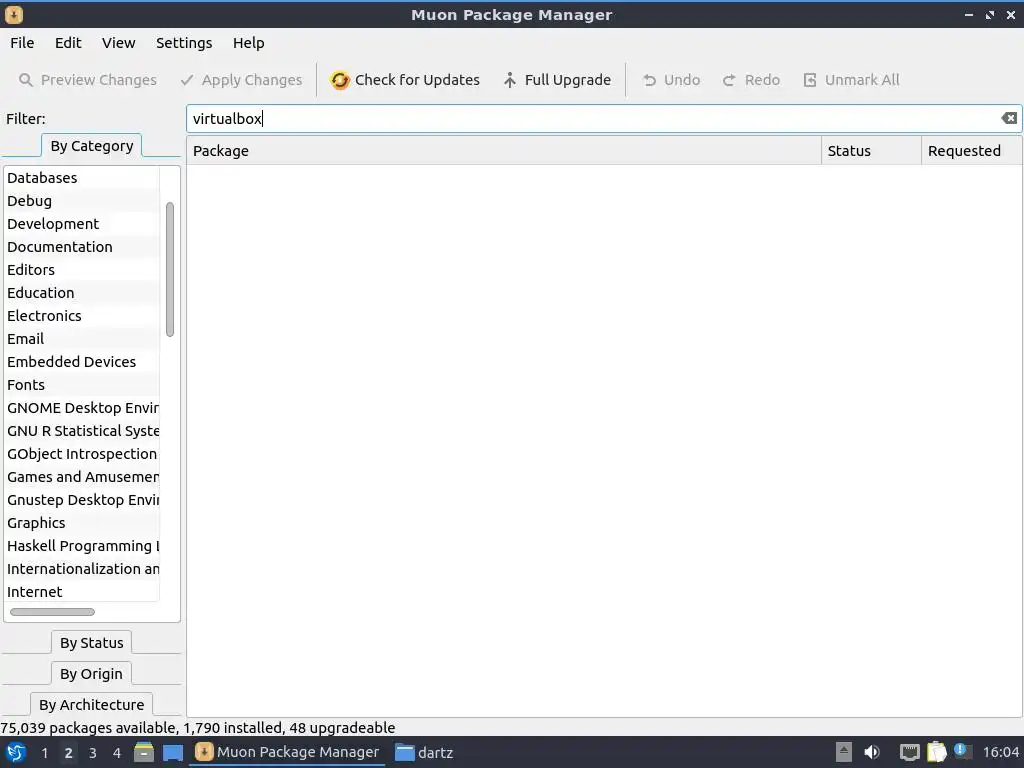1024x768 pixels.
Task: Click the volume speaker tray icon
Action: click(x=872, y=752)
